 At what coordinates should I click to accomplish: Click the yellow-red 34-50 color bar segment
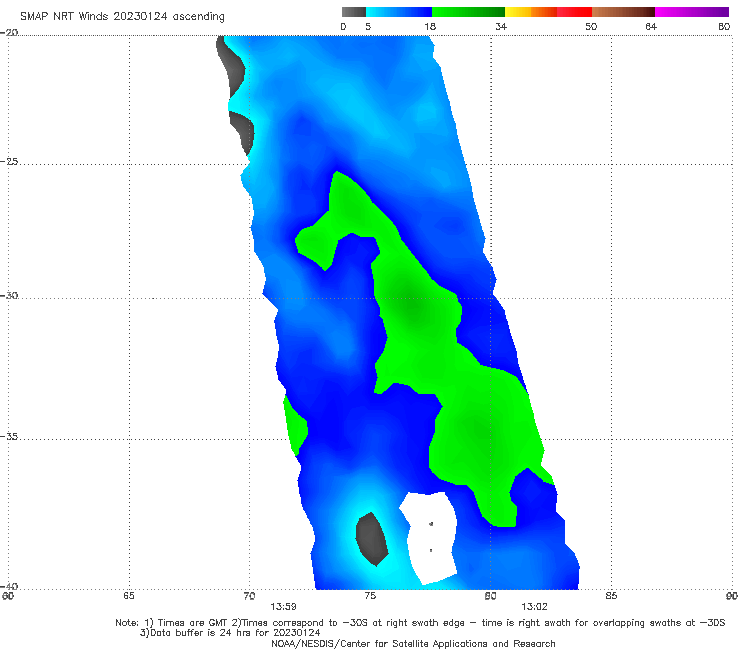tap(548, 12)
